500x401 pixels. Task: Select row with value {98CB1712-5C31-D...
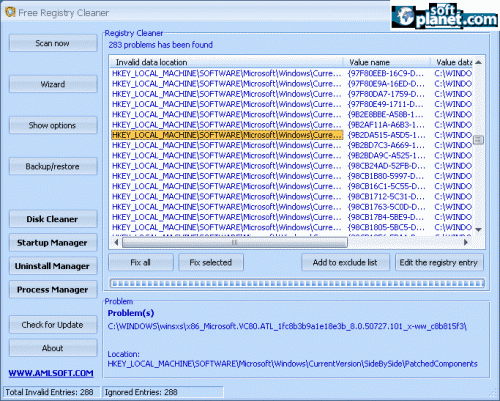[292, 197]
